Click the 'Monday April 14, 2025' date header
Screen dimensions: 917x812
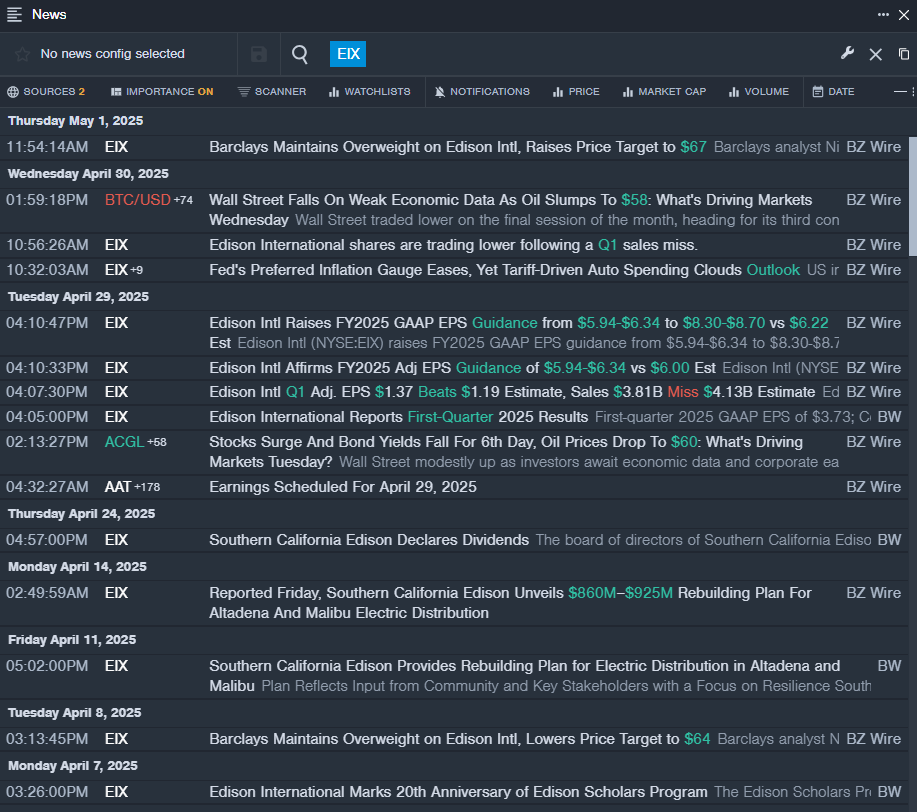(x=77, y=567)
